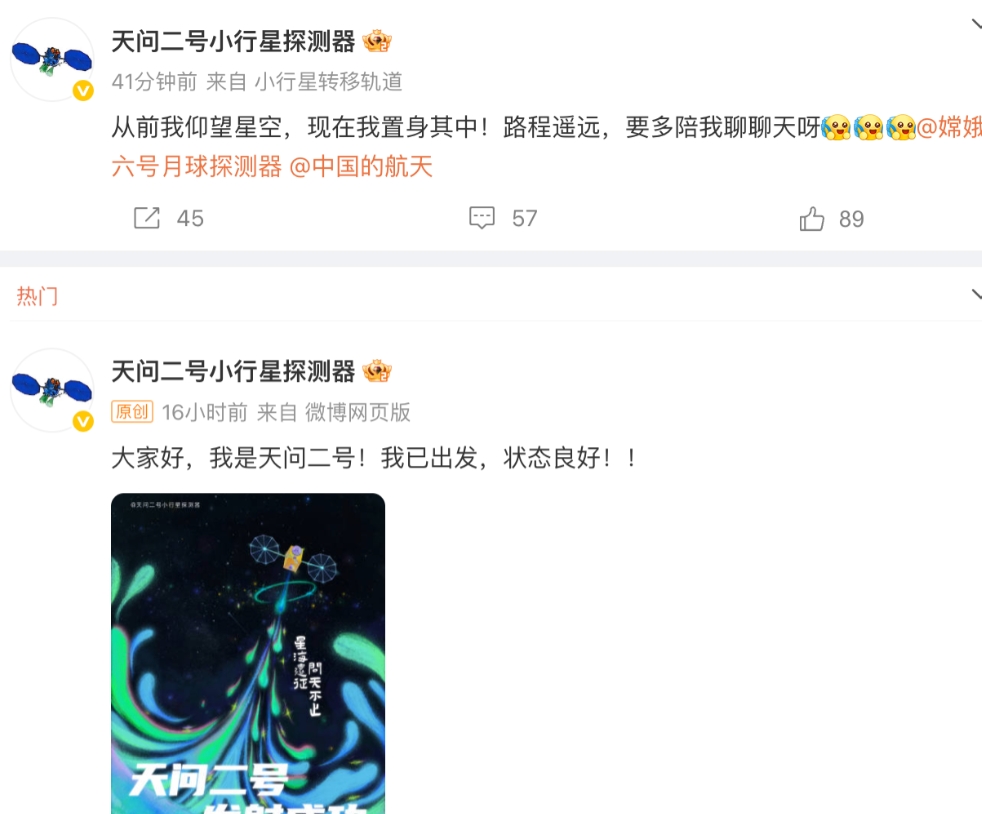Click the repost icon with count 45
Image resolution: width=982 pixels, height=814 pixels.
147,218
